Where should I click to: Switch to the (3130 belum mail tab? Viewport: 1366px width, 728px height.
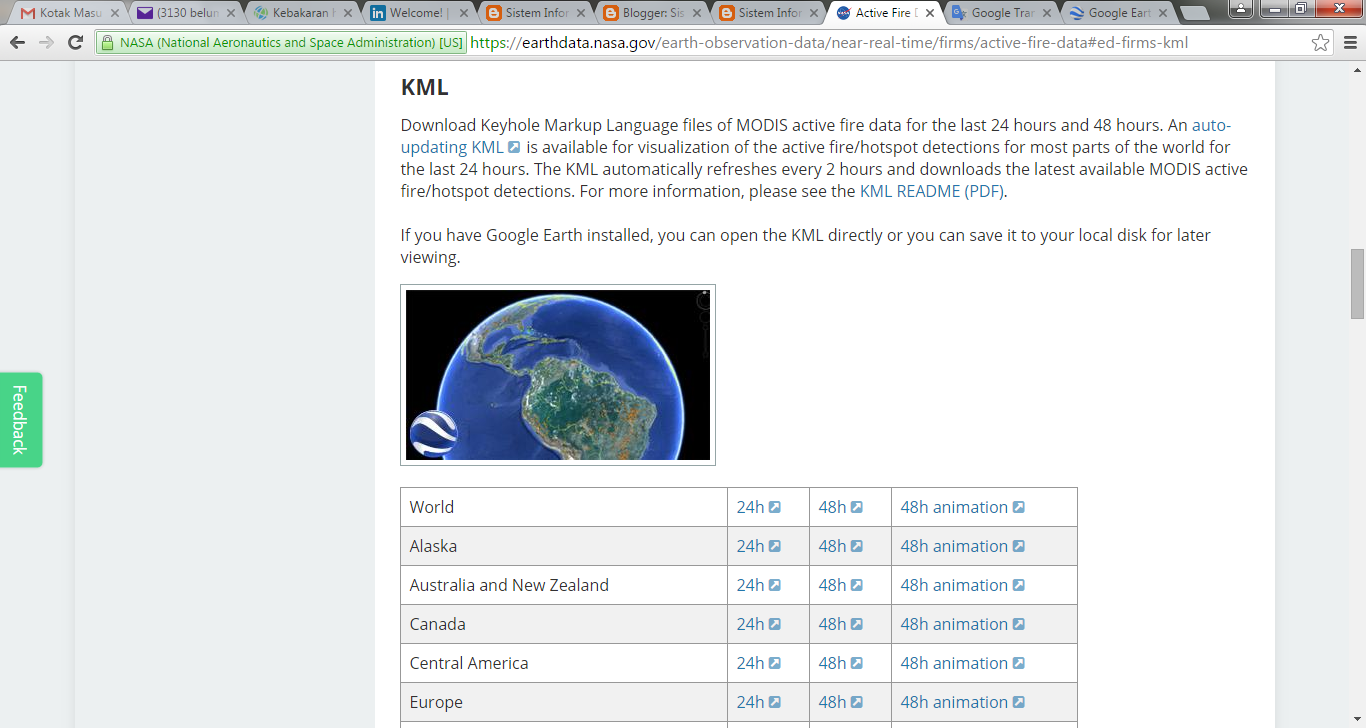(185, 14)
